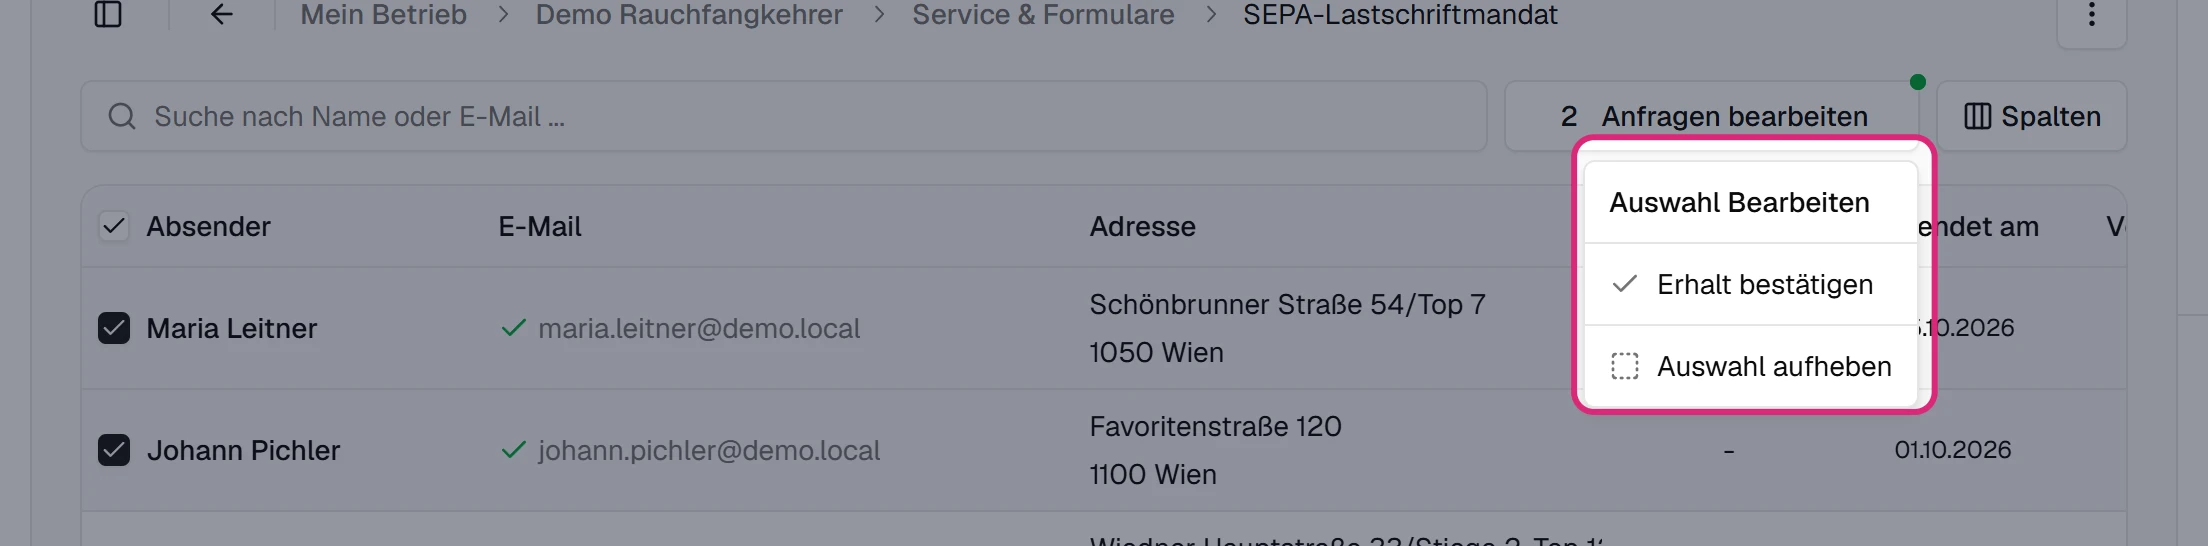Toggle the select-all checkbox next to Absender
This screenshot has width=2208, height=546.
click(114, 226)
